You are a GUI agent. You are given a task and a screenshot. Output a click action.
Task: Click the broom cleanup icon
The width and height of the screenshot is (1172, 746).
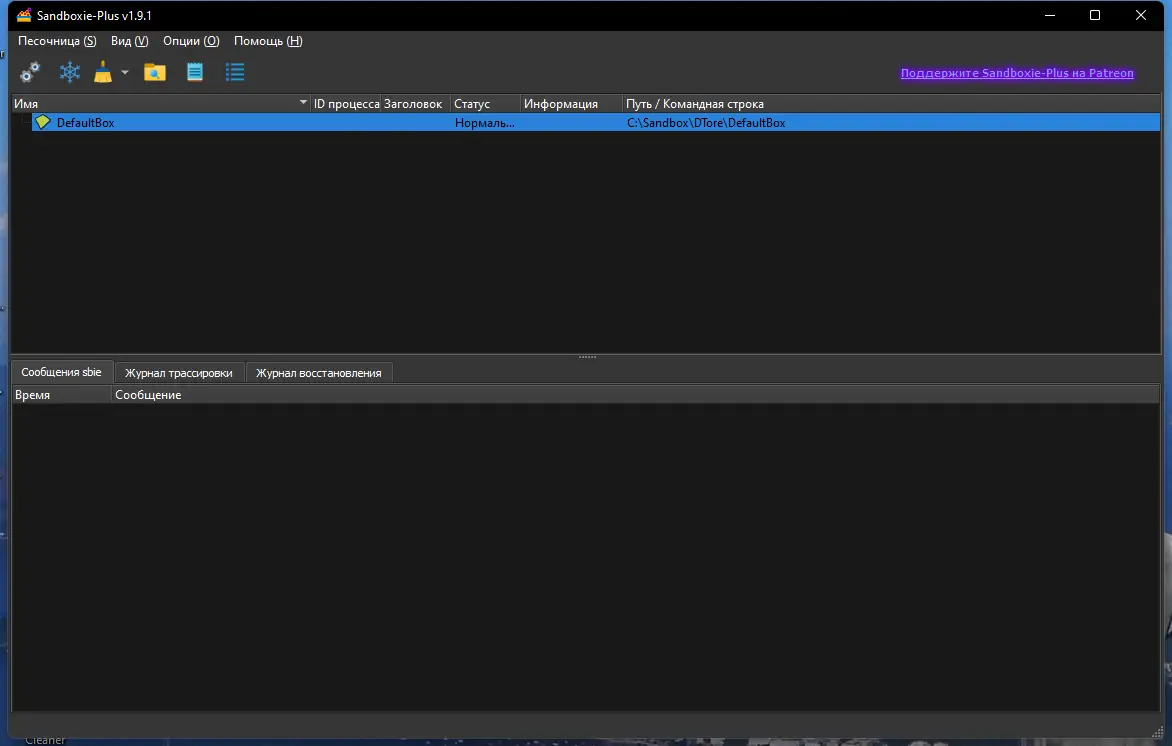pyautogui.click(x=103, y=73)
